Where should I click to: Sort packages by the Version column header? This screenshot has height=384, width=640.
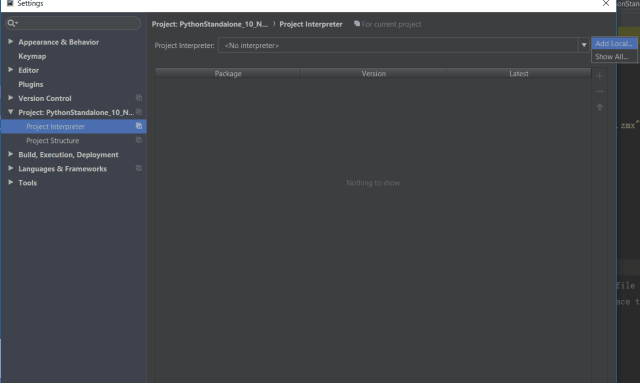click(373, 73)
